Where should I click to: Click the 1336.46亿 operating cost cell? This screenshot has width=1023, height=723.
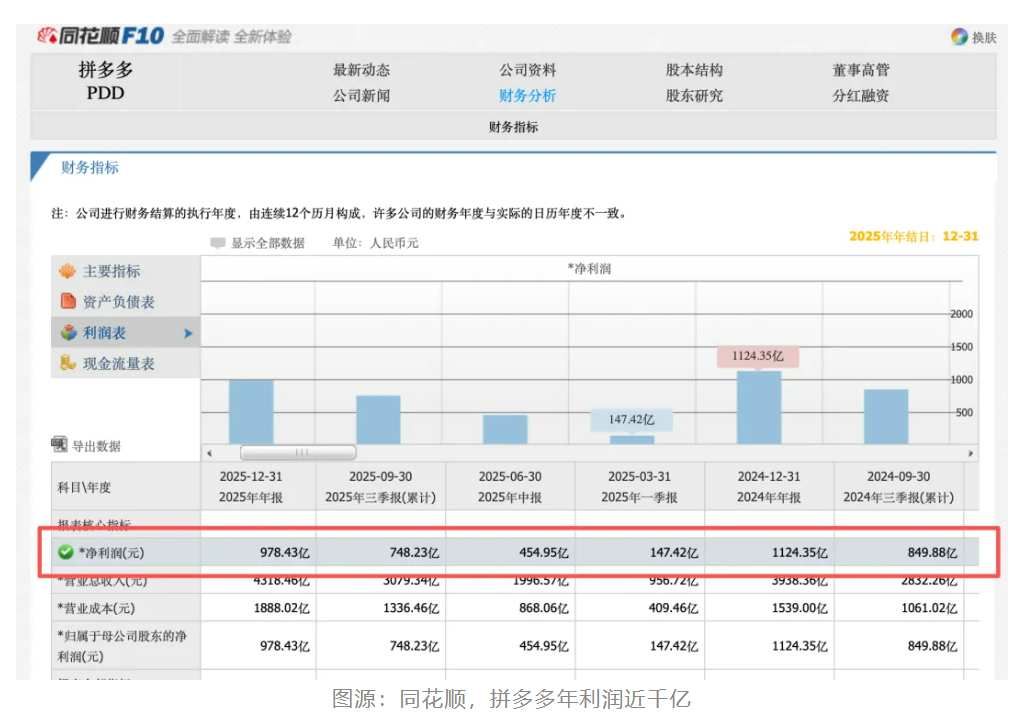coord(411,608)
